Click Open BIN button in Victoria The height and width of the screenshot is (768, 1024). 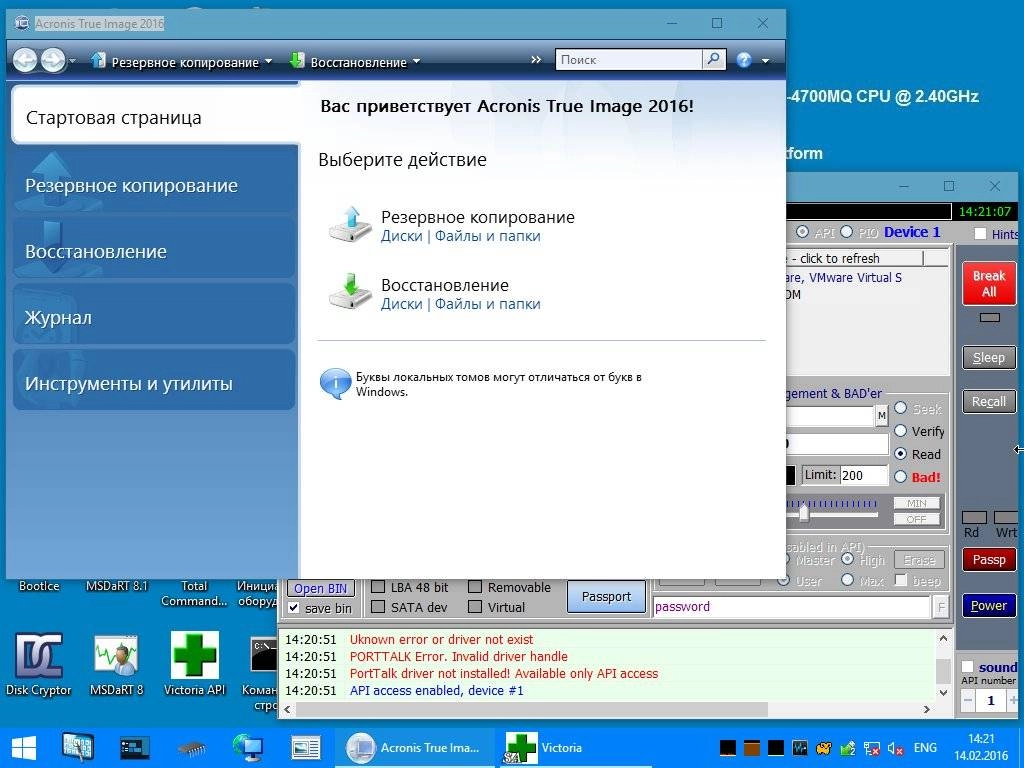tap(320, 588)
